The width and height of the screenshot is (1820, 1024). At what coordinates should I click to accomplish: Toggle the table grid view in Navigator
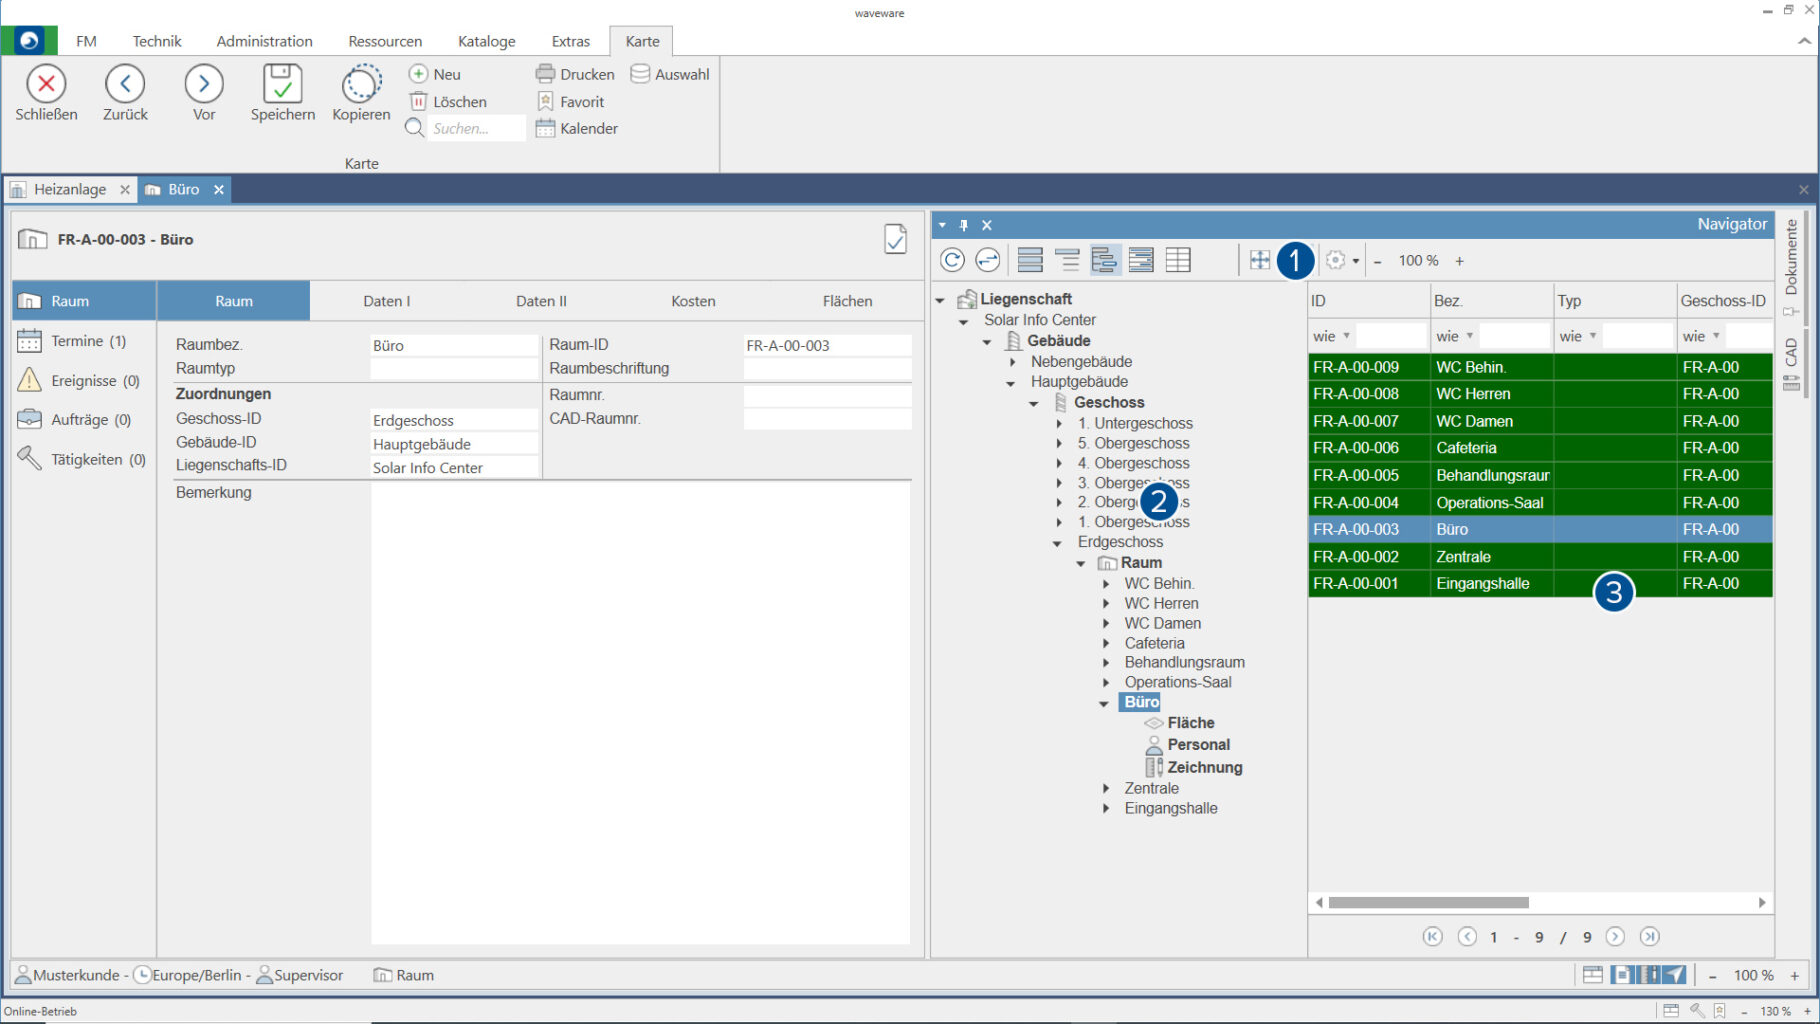(1178, 260)
